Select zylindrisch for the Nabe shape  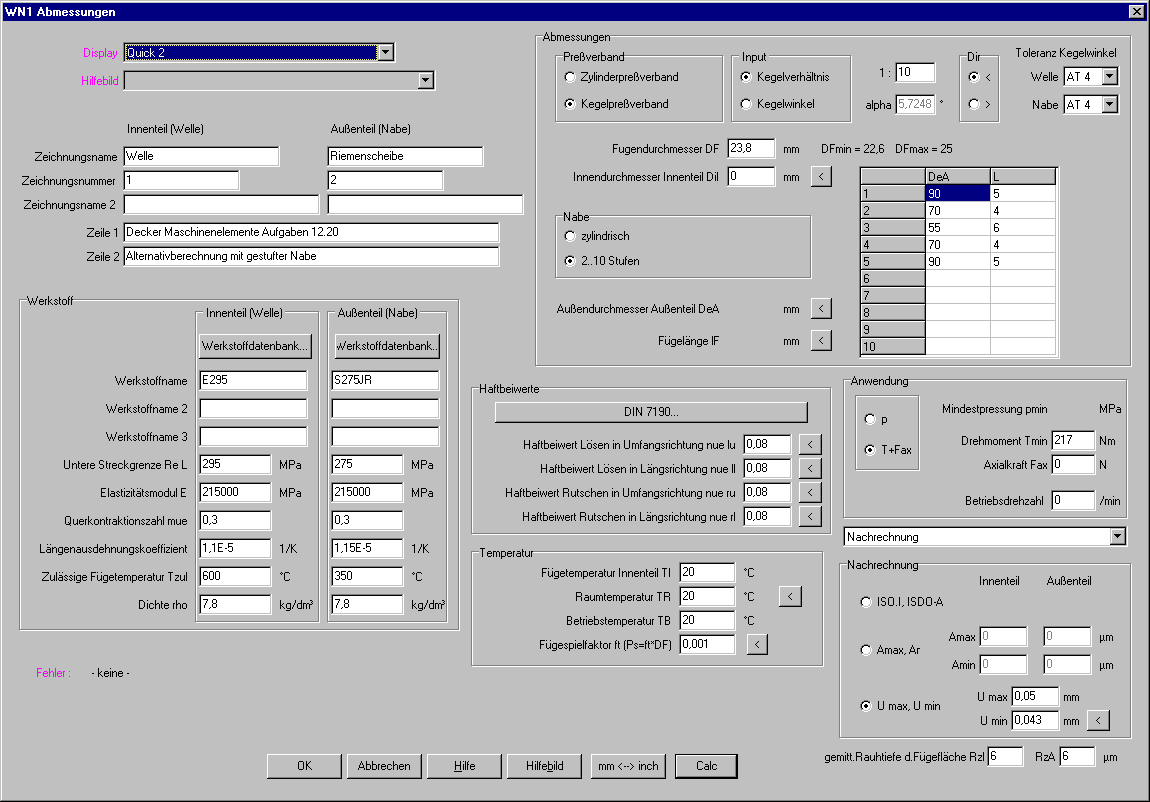coord(570,236)
